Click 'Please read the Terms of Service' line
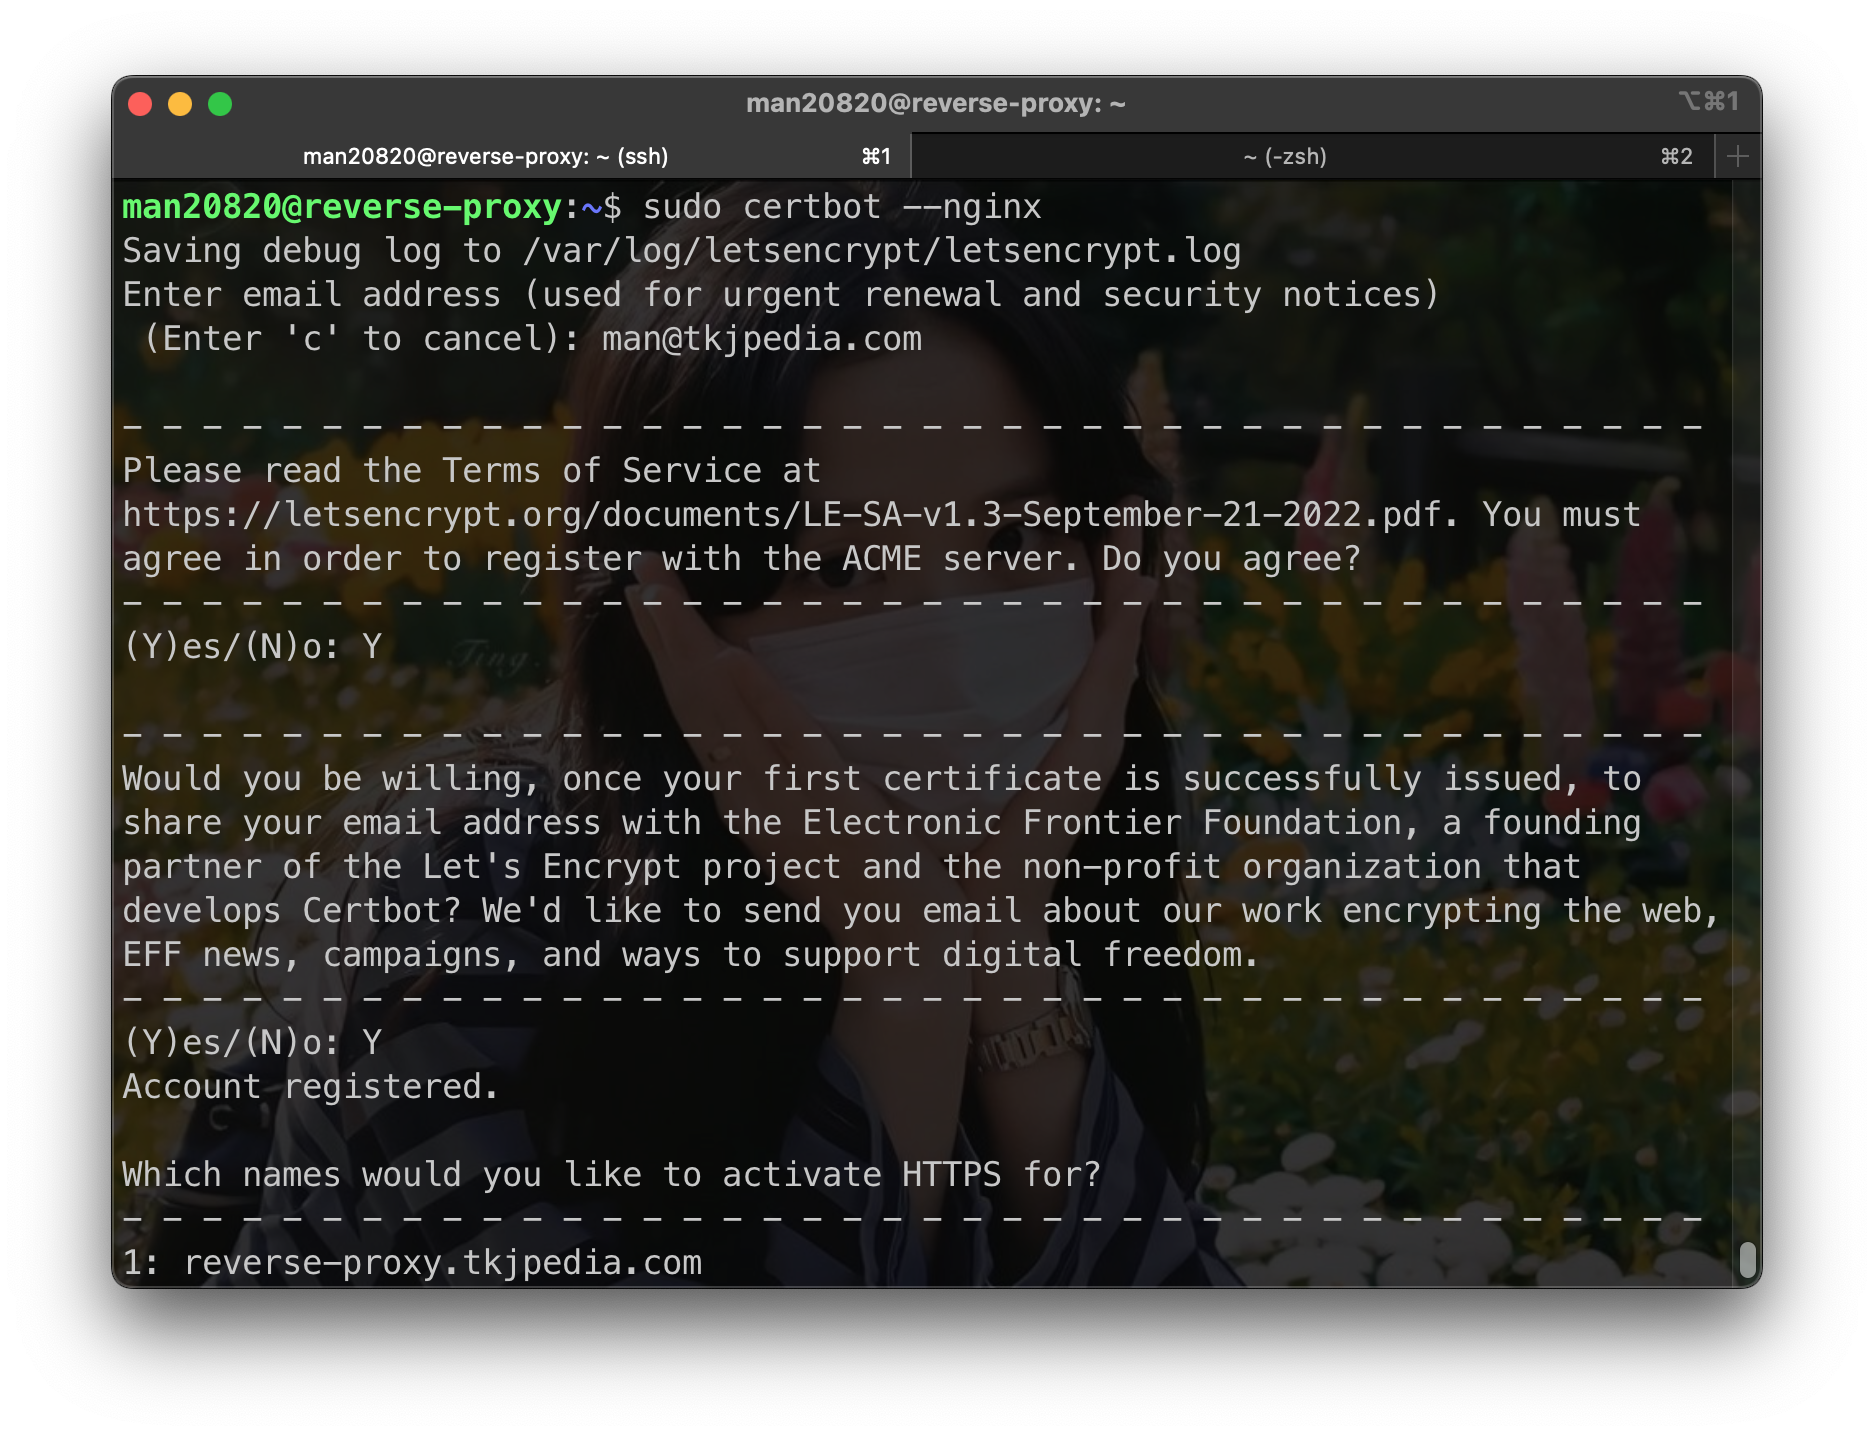 (471, 471)
